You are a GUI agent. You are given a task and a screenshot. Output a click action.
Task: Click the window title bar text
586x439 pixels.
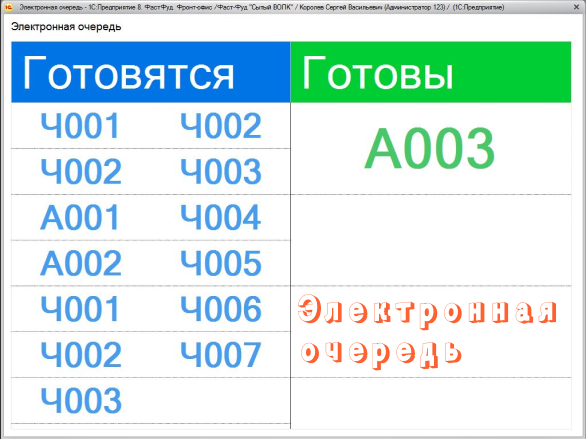pos(262,7)
